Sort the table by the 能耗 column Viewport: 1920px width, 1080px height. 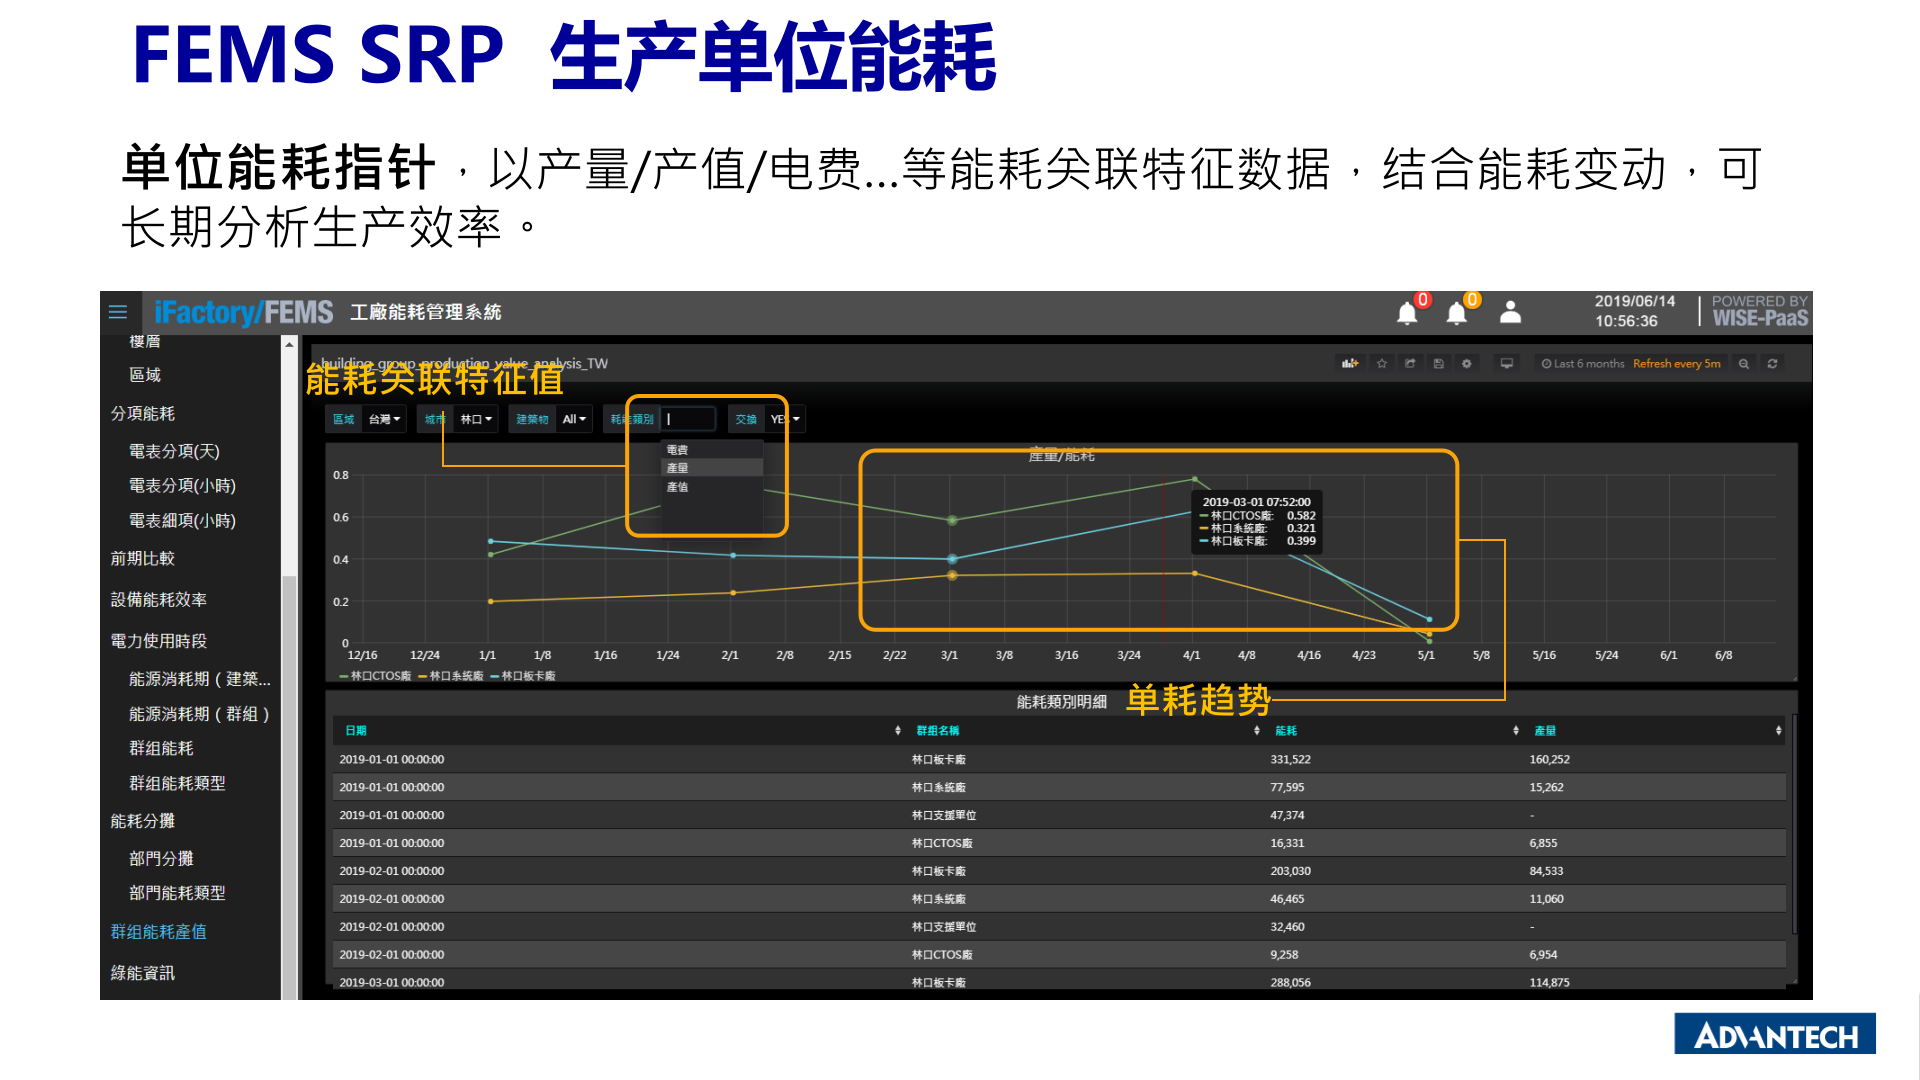tap(1286, 730)
